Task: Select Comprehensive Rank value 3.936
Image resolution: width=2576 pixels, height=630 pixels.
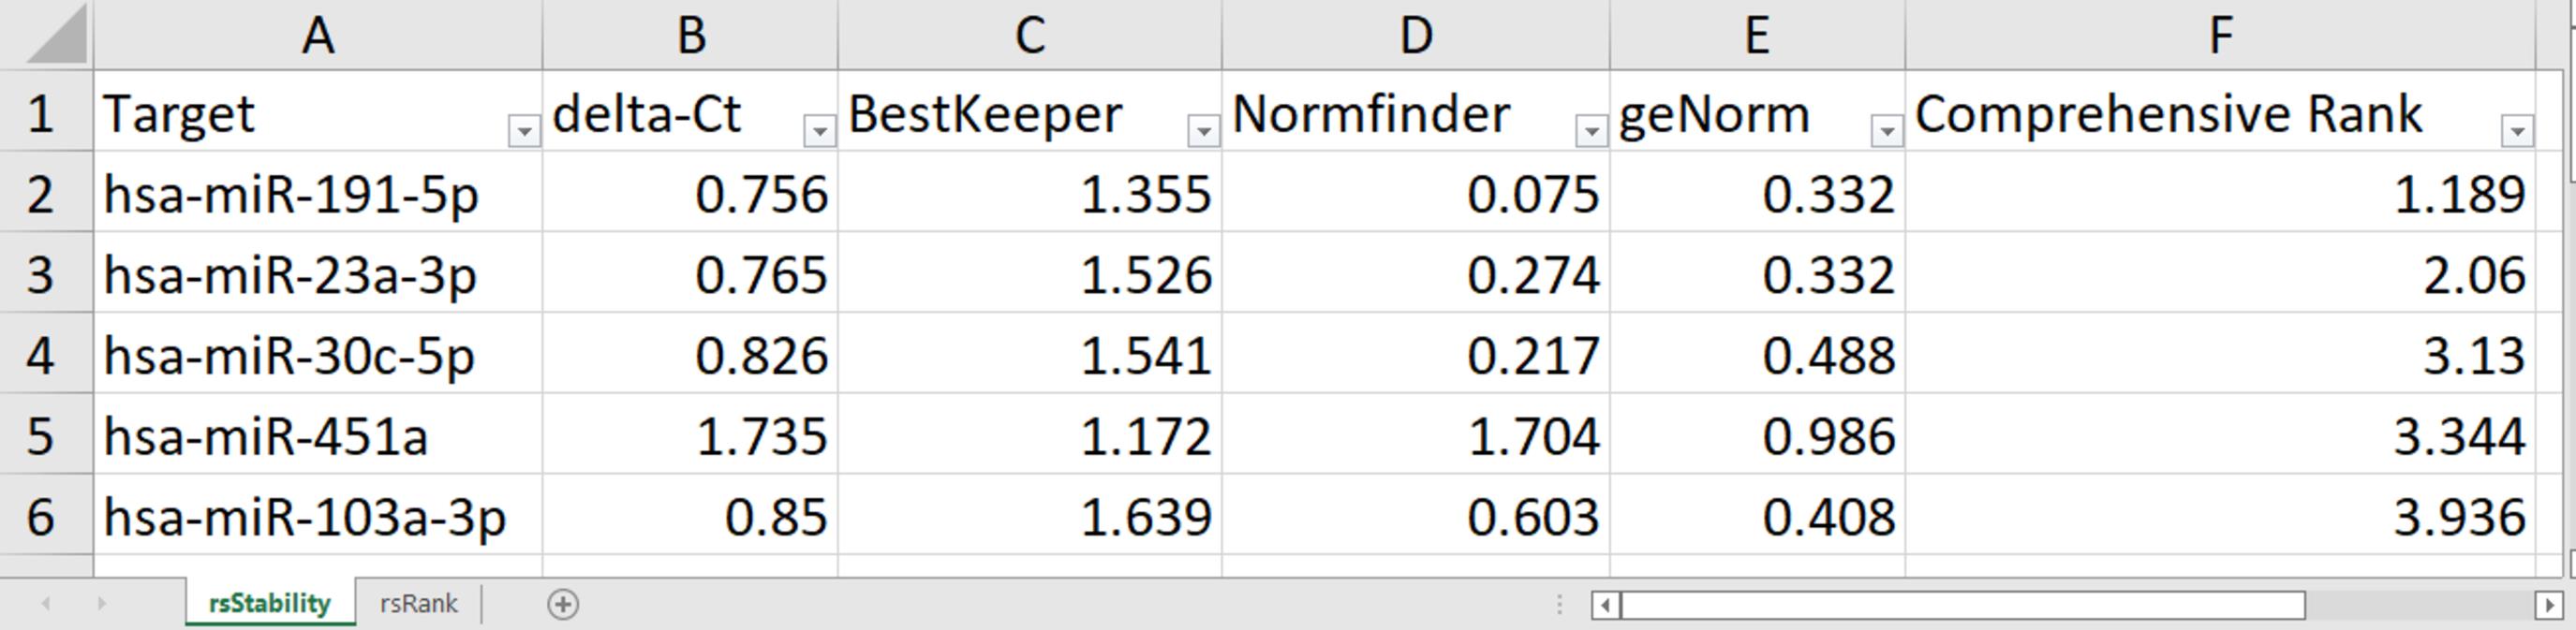Action: click(2220, 515)
